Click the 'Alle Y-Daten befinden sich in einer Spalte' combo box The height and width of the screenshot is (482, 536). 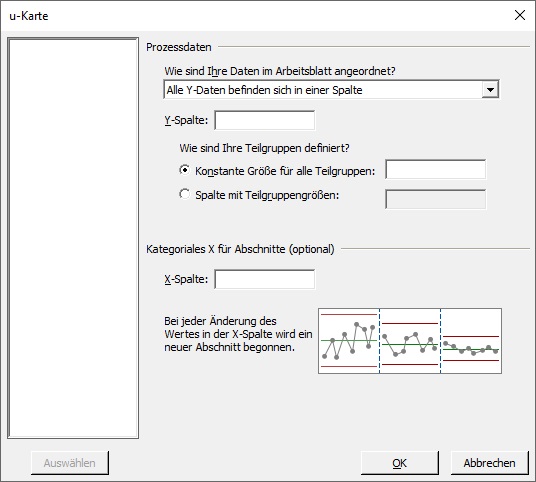(331, 90)
